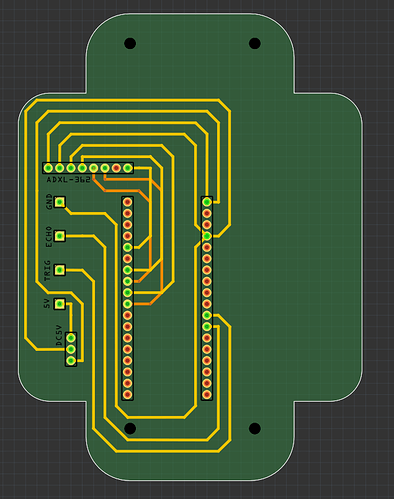Select the bottom-right mounting hole

(255, 428)
